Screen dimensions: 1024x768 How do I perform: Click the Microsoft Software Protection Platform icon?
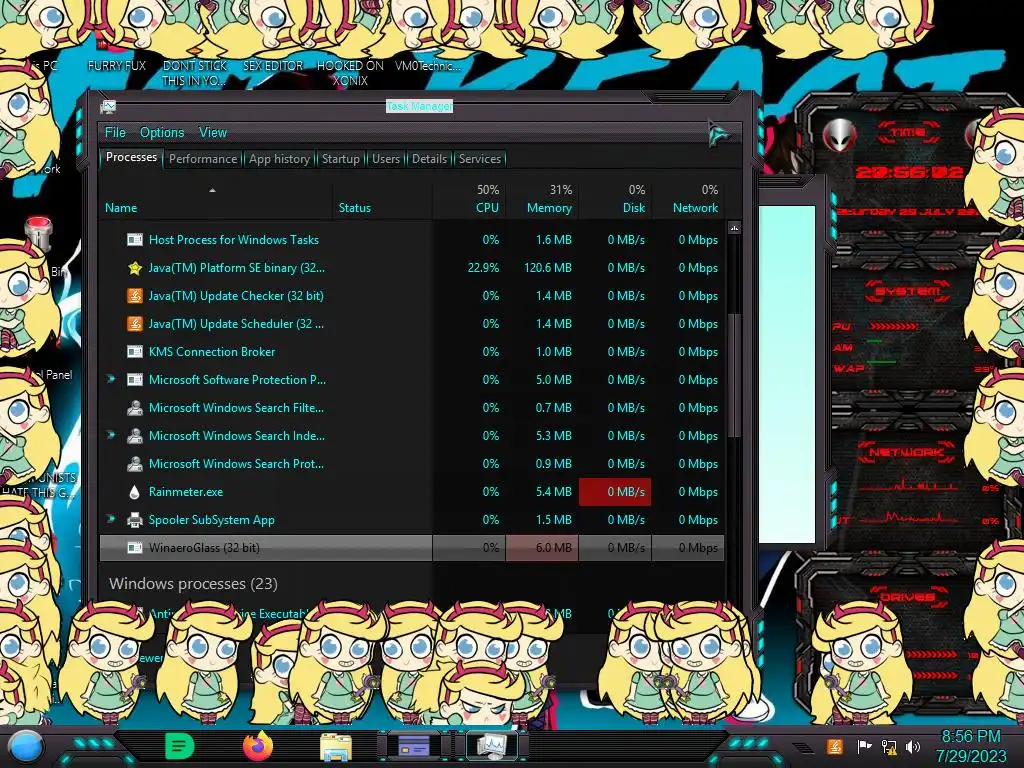pos(135,380)
